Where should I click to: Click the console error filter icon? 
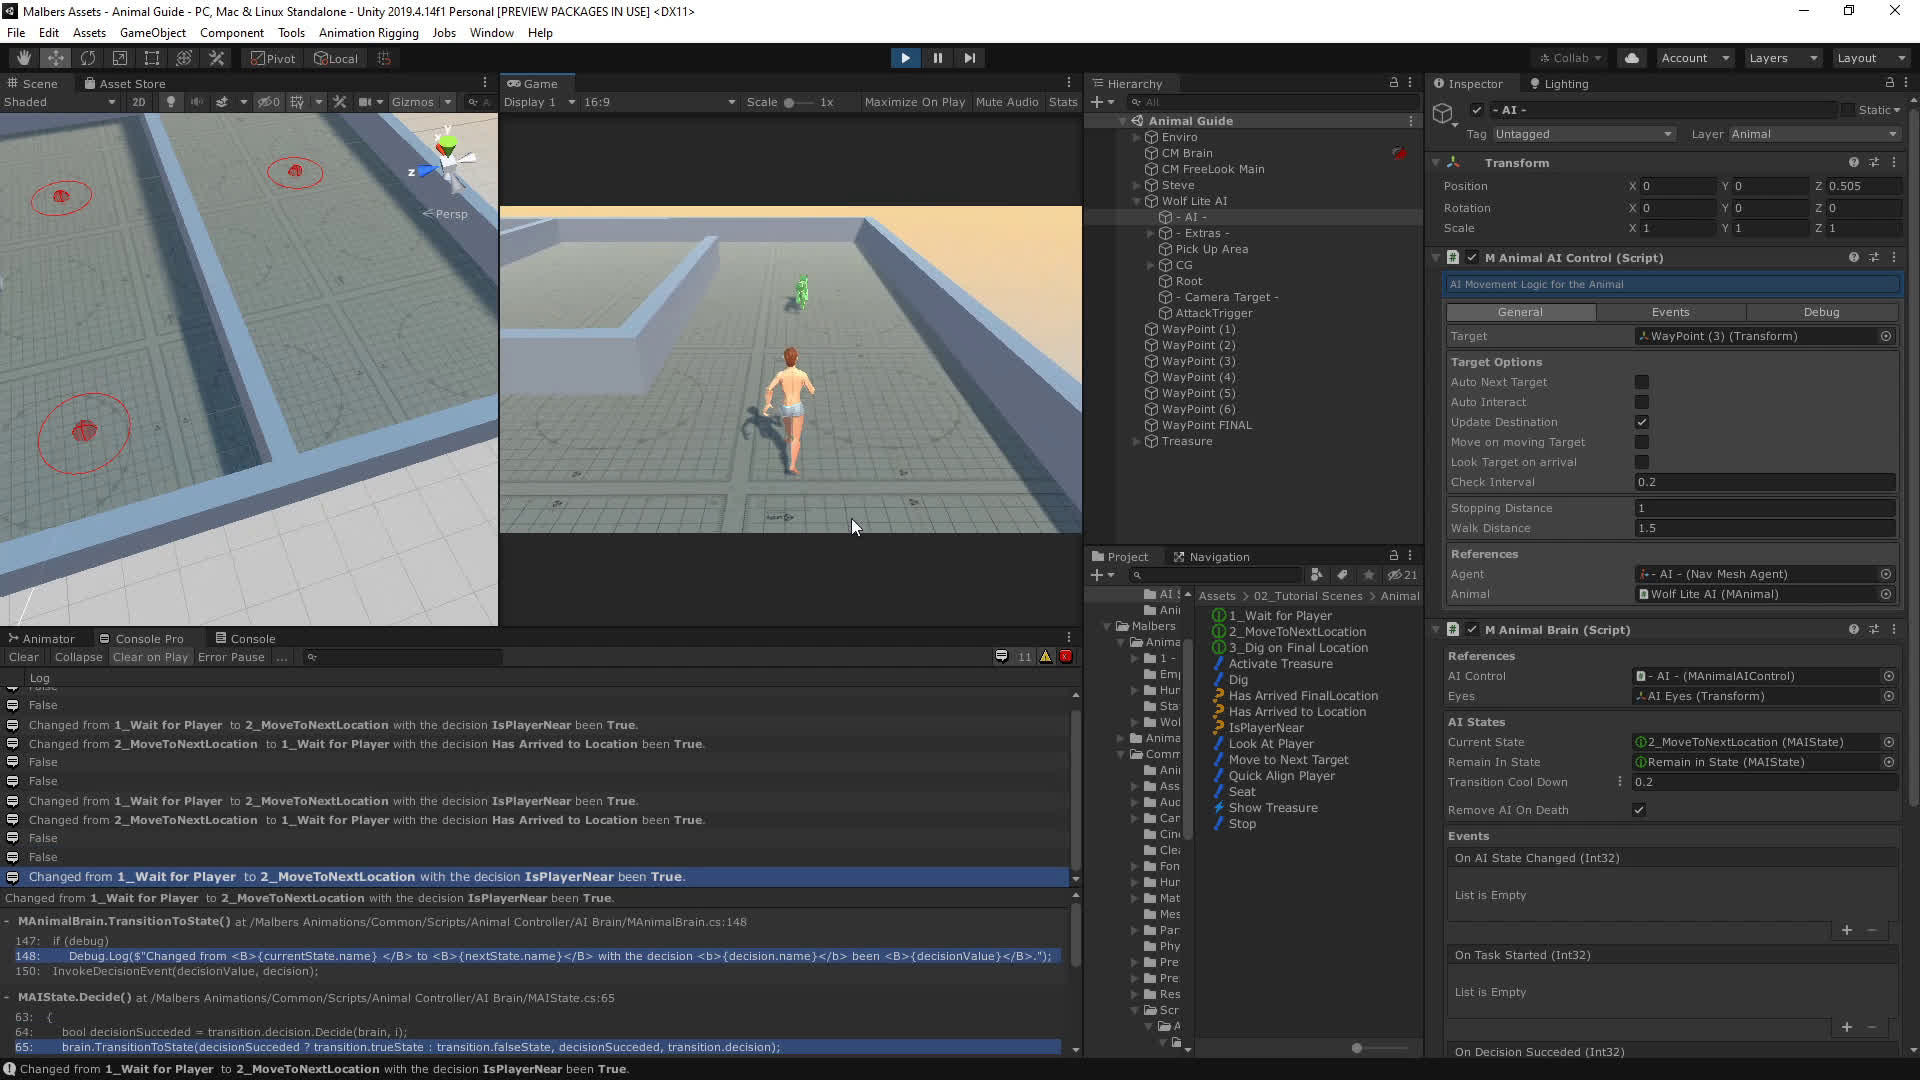click(1066, 657)
